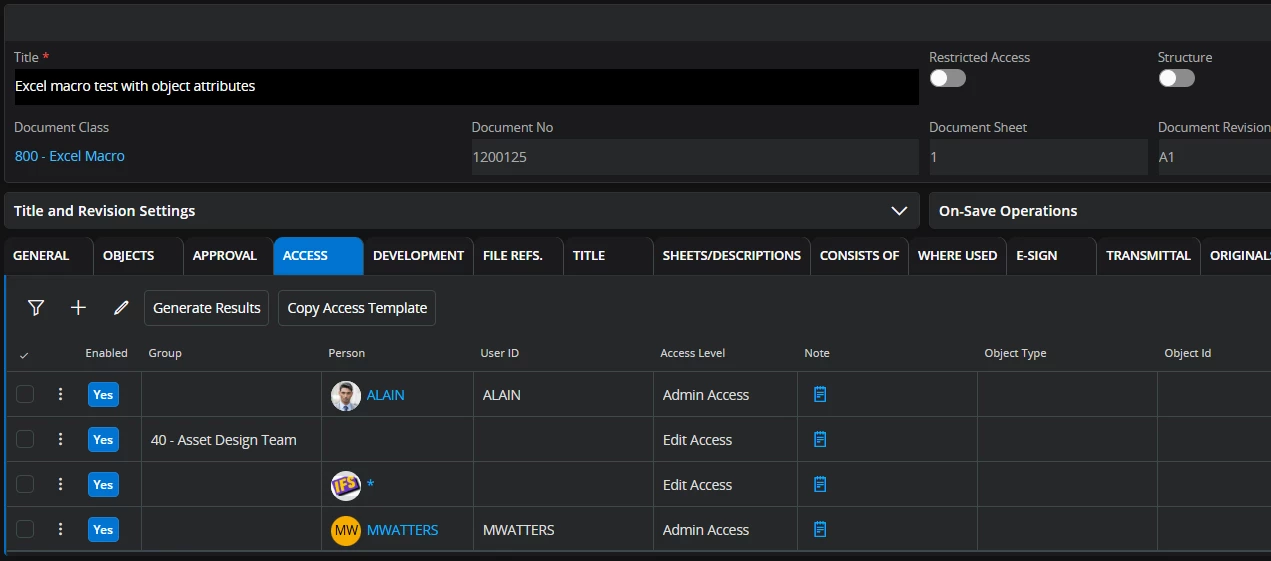The height and width of the screenshot is (561, 1271).
Task: Tick the select-all checkbox in table header
Action: click(x=24, y=354)
